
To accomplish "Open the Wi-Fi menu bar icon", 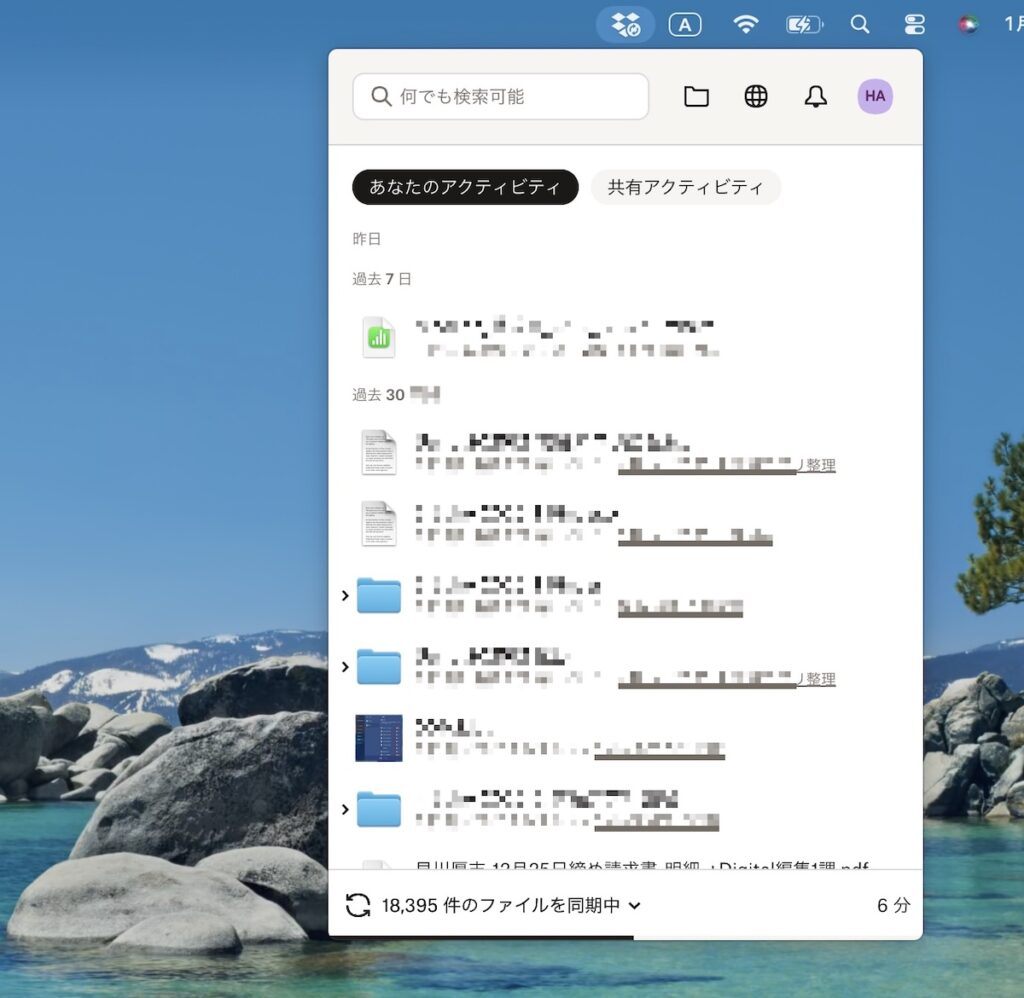I will pos(745,24).
